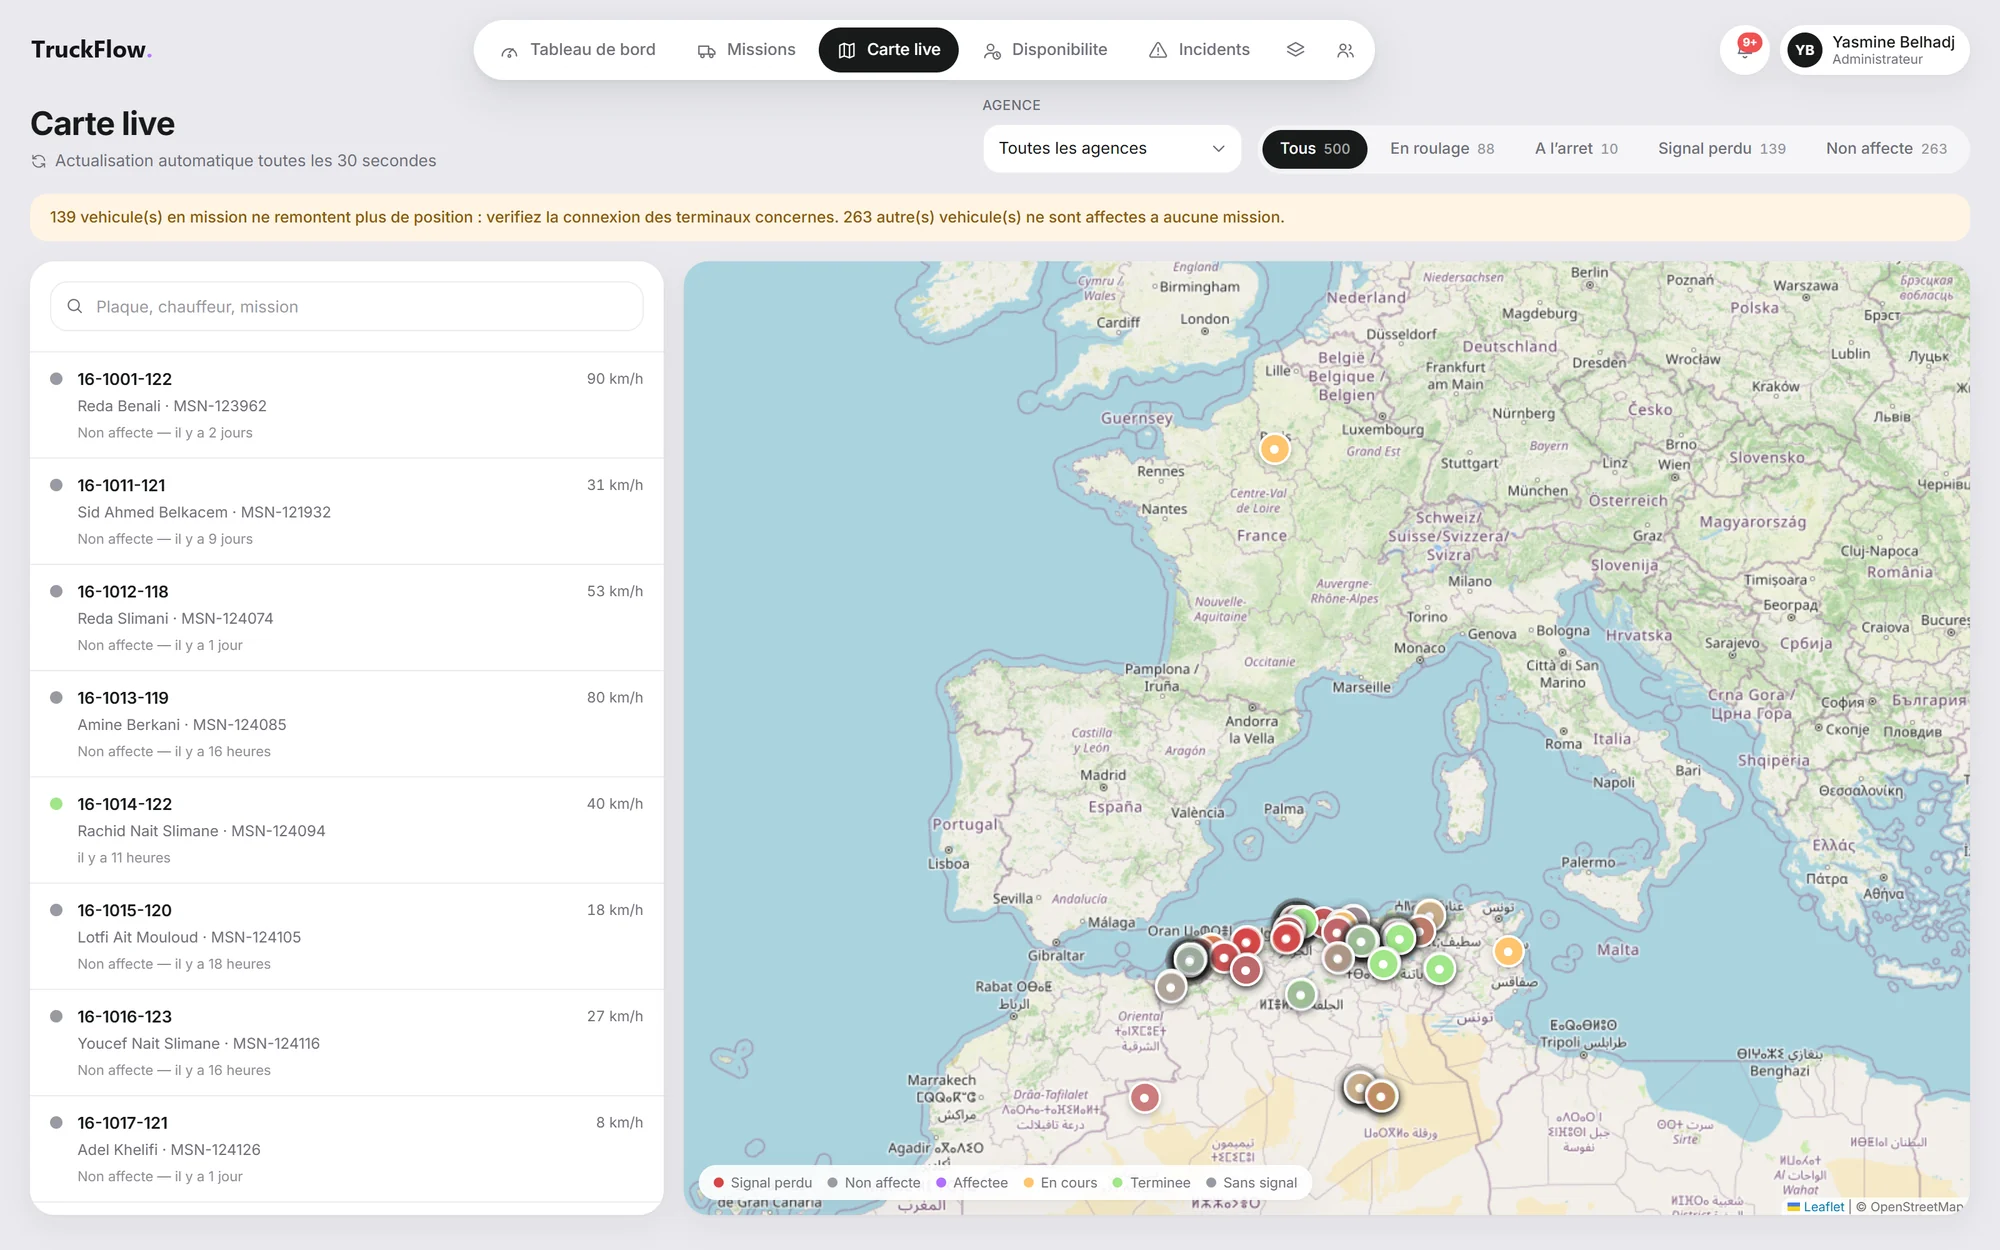Click the status dot of 16-1014-122
Viewport: 2000px width, 1250px height.
pos(57,804)
